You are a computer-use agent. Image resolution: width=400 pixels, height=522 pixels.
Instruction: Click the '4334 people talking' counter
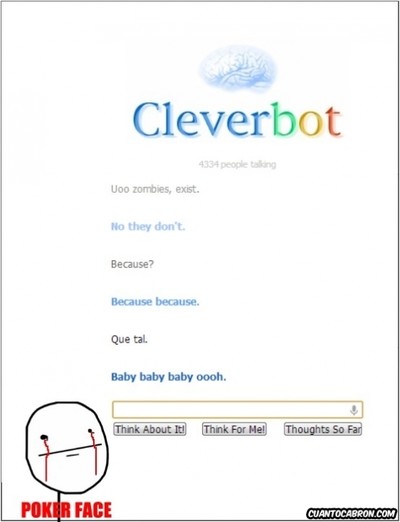pos(237,164)
